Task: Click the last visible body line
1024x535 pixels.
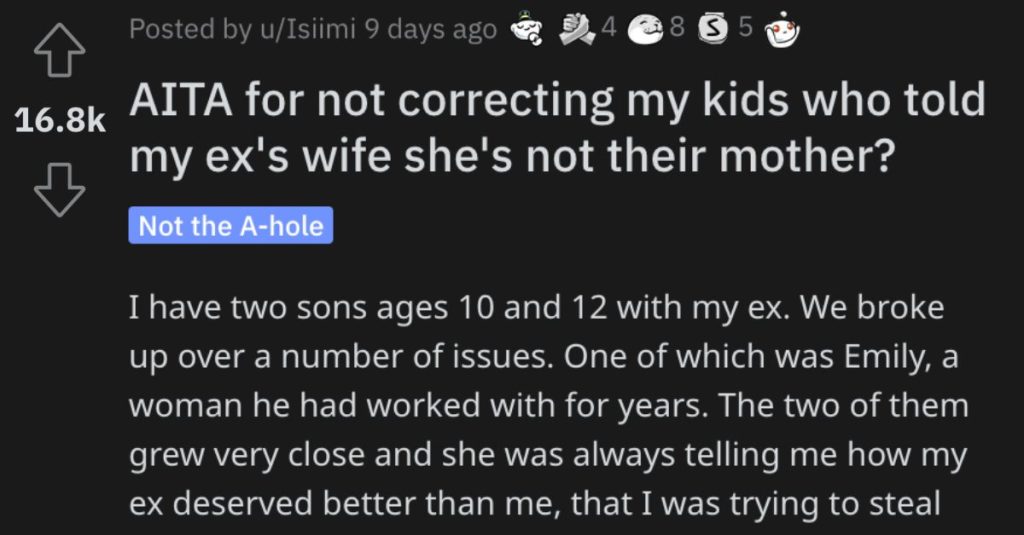Action: pos(535,504)
